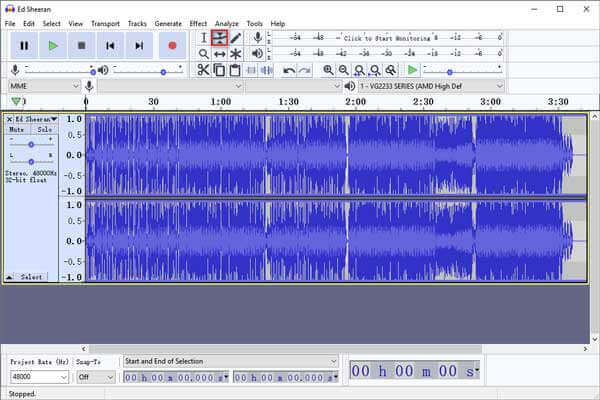Zoom out of the waveform
Image resolution: width=600 pixels, height=400 pixels.
click(x=344, y=70)
